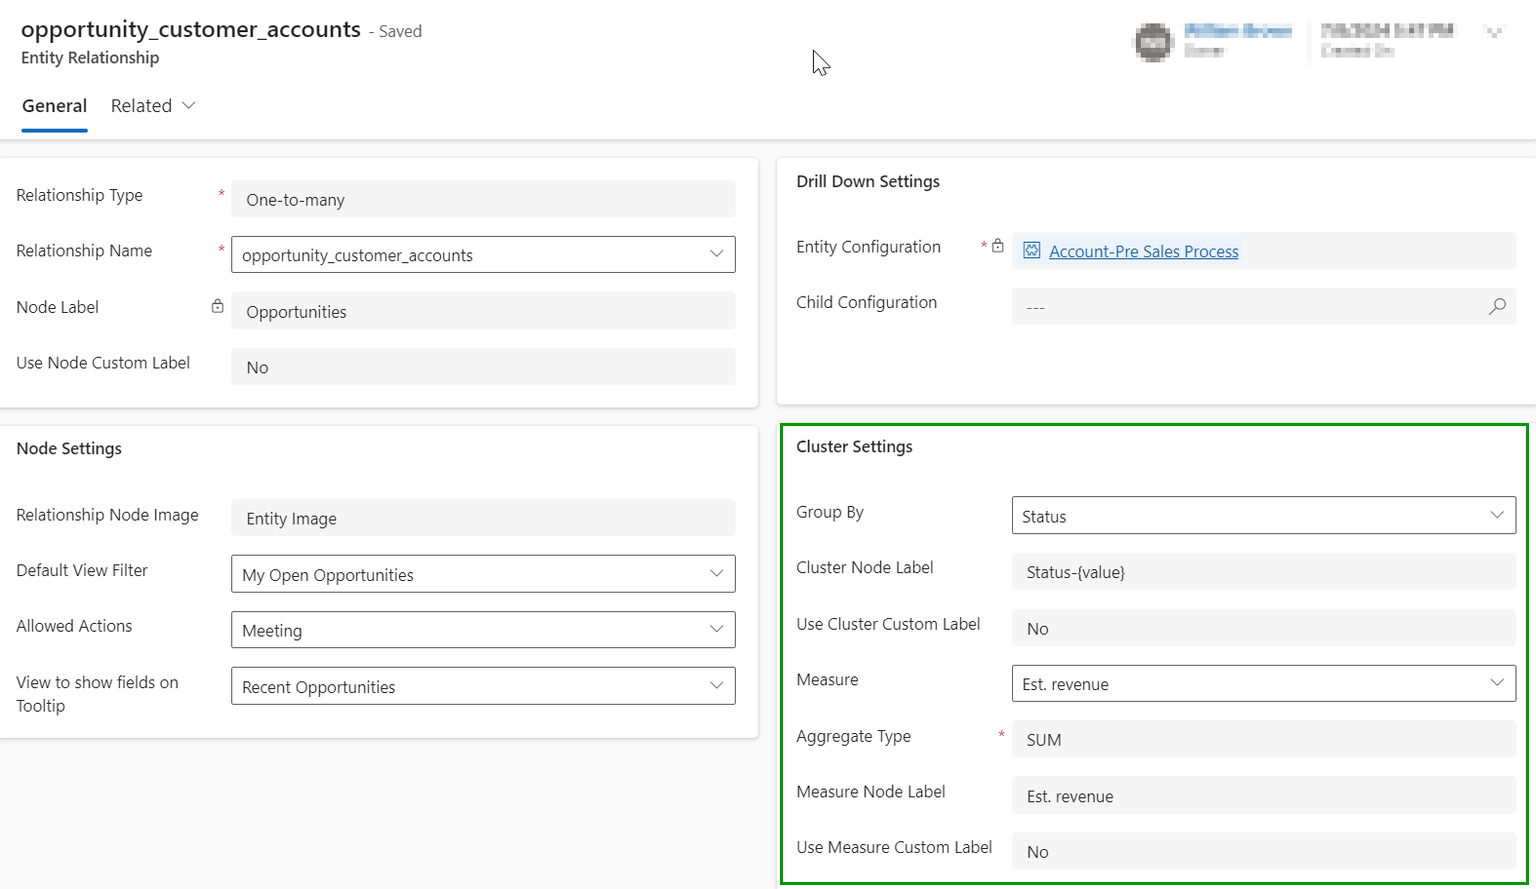This screenshot has height=889, width=1536.
Task: Switch to the General tab
Action: click(54, 105)
